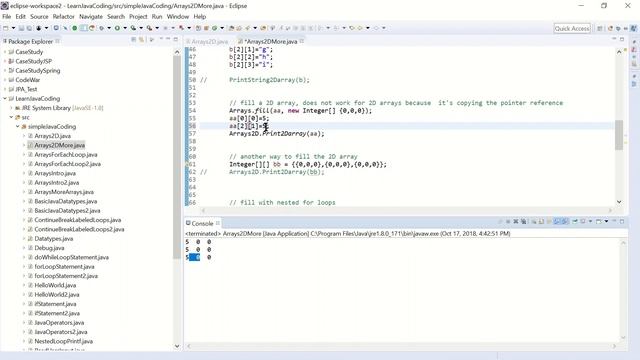Click the editor vertical scrollbar thumb
The width and height of the screenshot is (640, 360).
[619, 135]
